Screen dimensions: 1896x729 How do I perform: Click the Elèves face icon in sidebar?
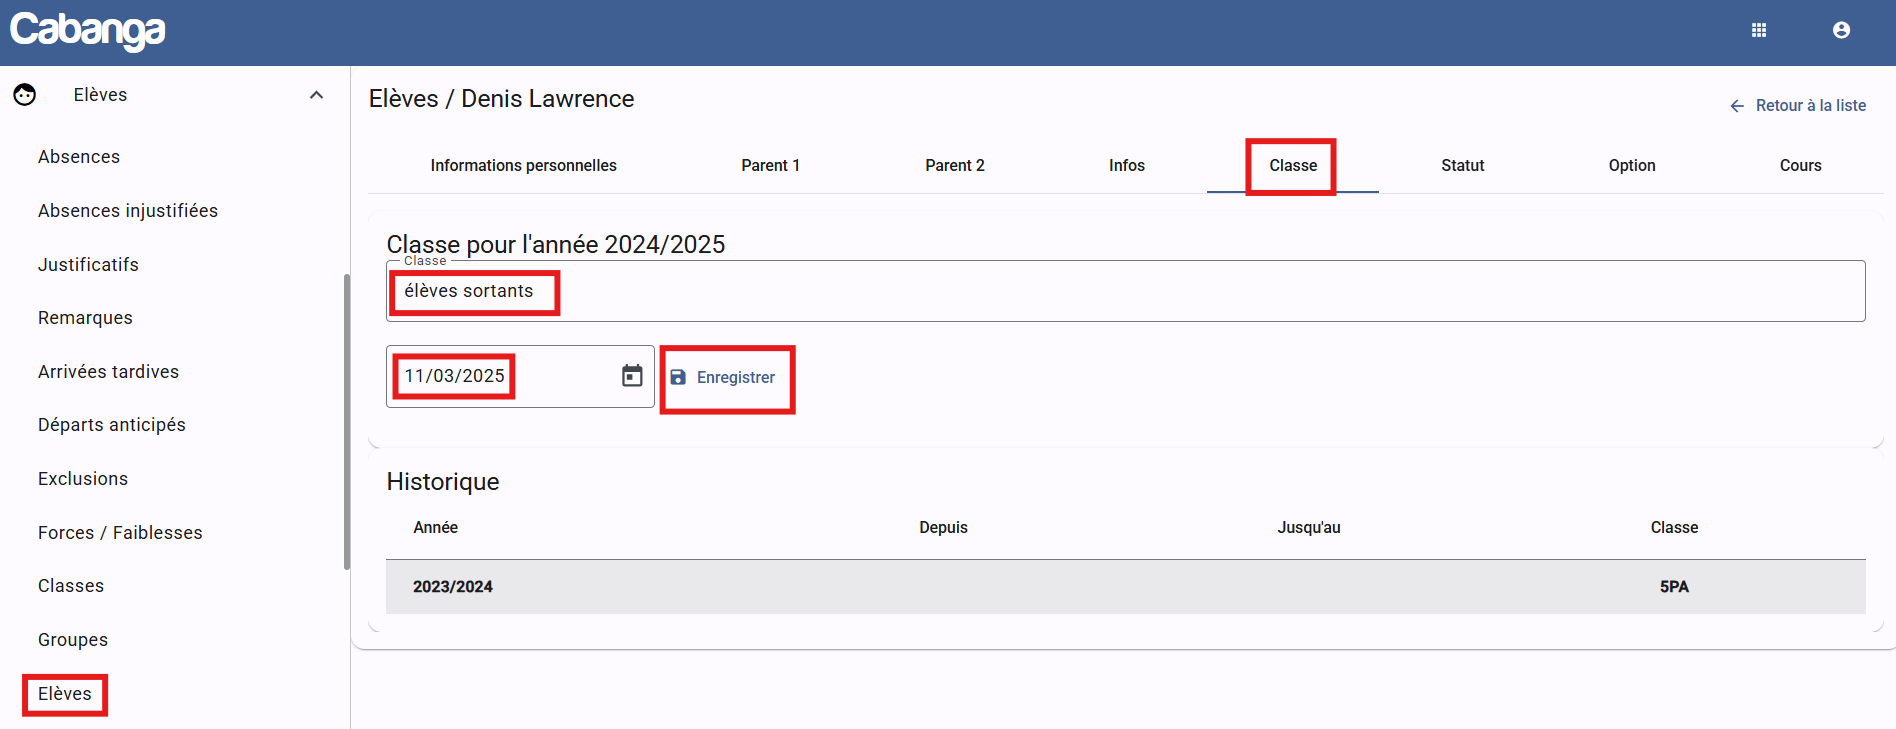coord(25,95)
